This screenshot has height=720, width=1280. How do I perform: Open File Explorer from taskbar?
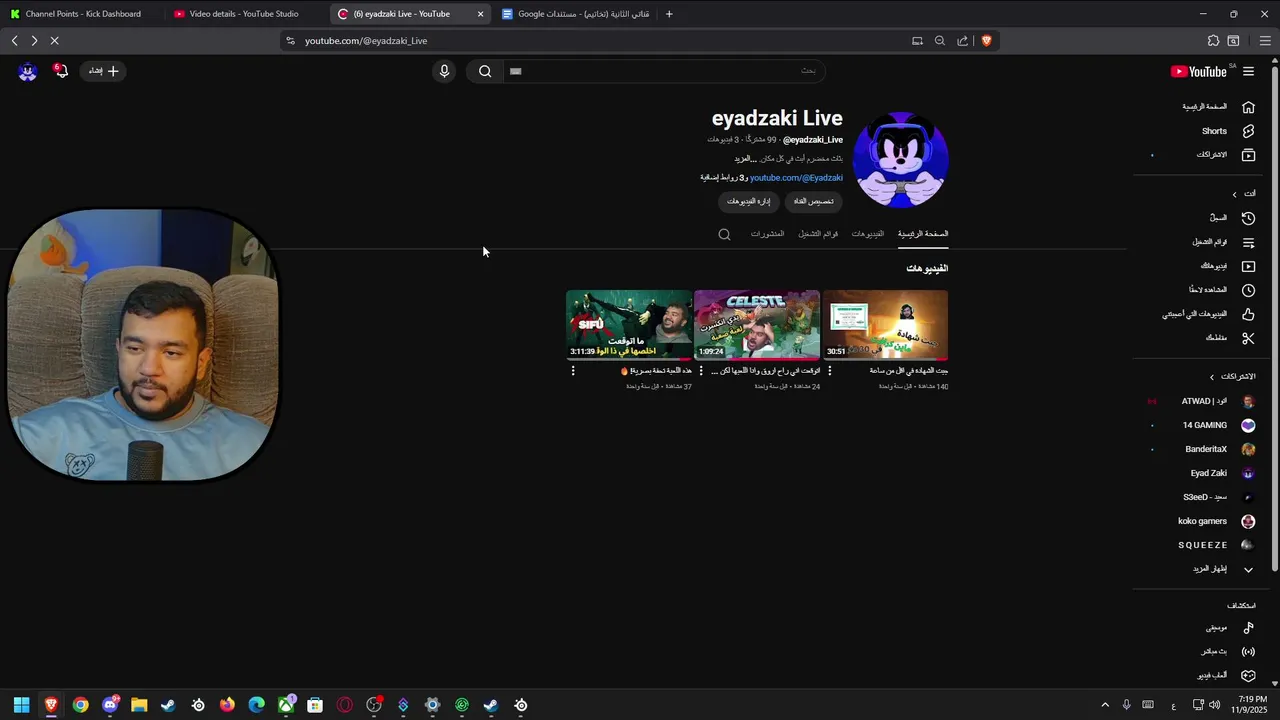click(139, 705)
